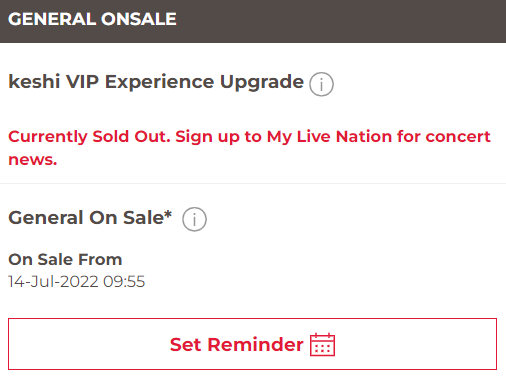Click the GENERAL ONSALE heading text
The width and height of the screenshot is (506, 385).
[92, 19]
